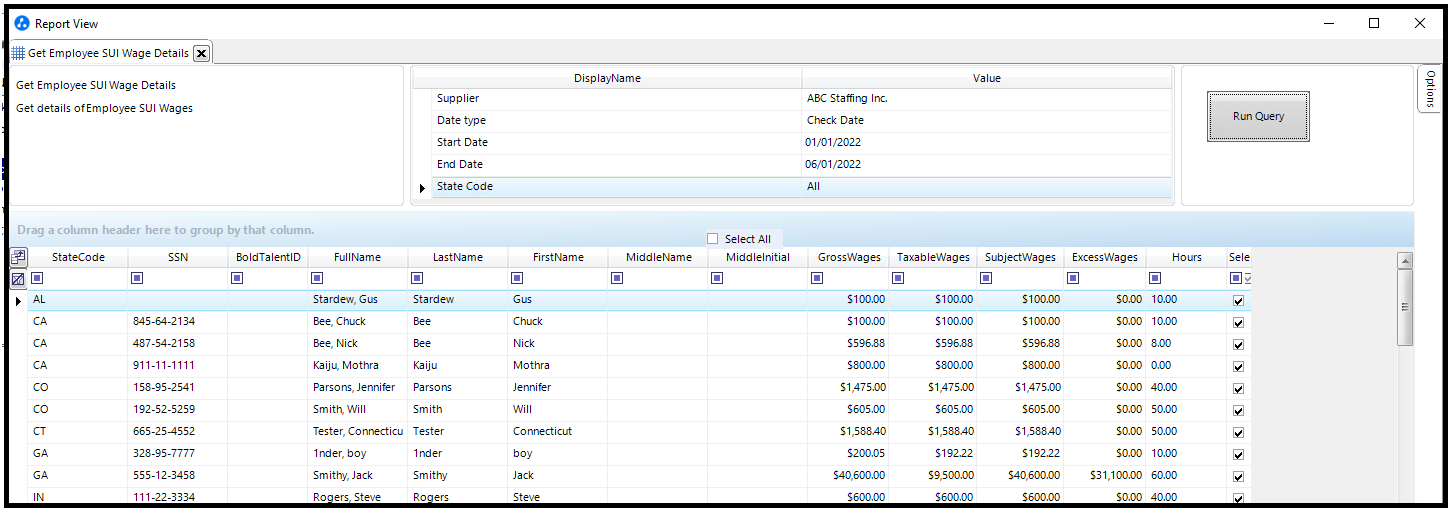The width and height of the screenshot is (1453, 511).
Task: Edit the Supplier value ABC Staffing Inc.
Action: (986, 99)
